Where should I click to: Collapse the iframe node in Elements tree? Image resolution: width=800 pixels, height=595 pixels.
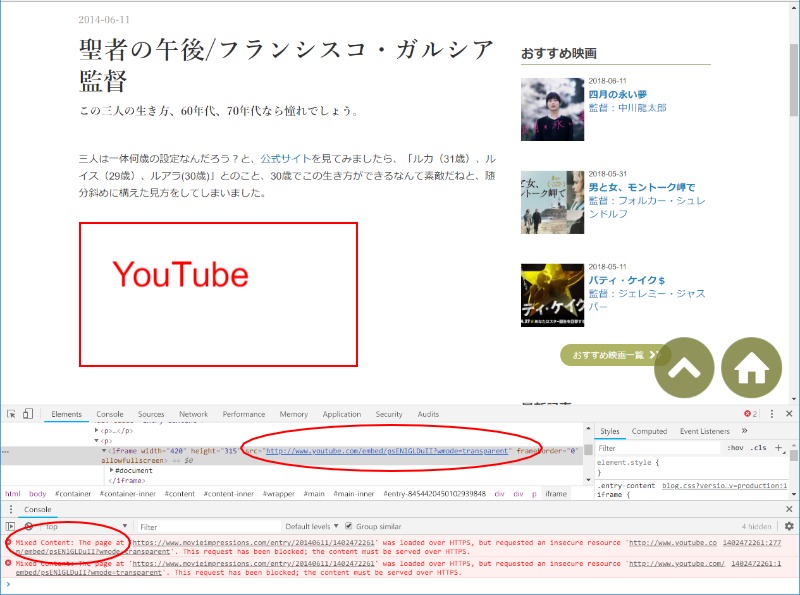pyautogui.click(x=104, y=451)
